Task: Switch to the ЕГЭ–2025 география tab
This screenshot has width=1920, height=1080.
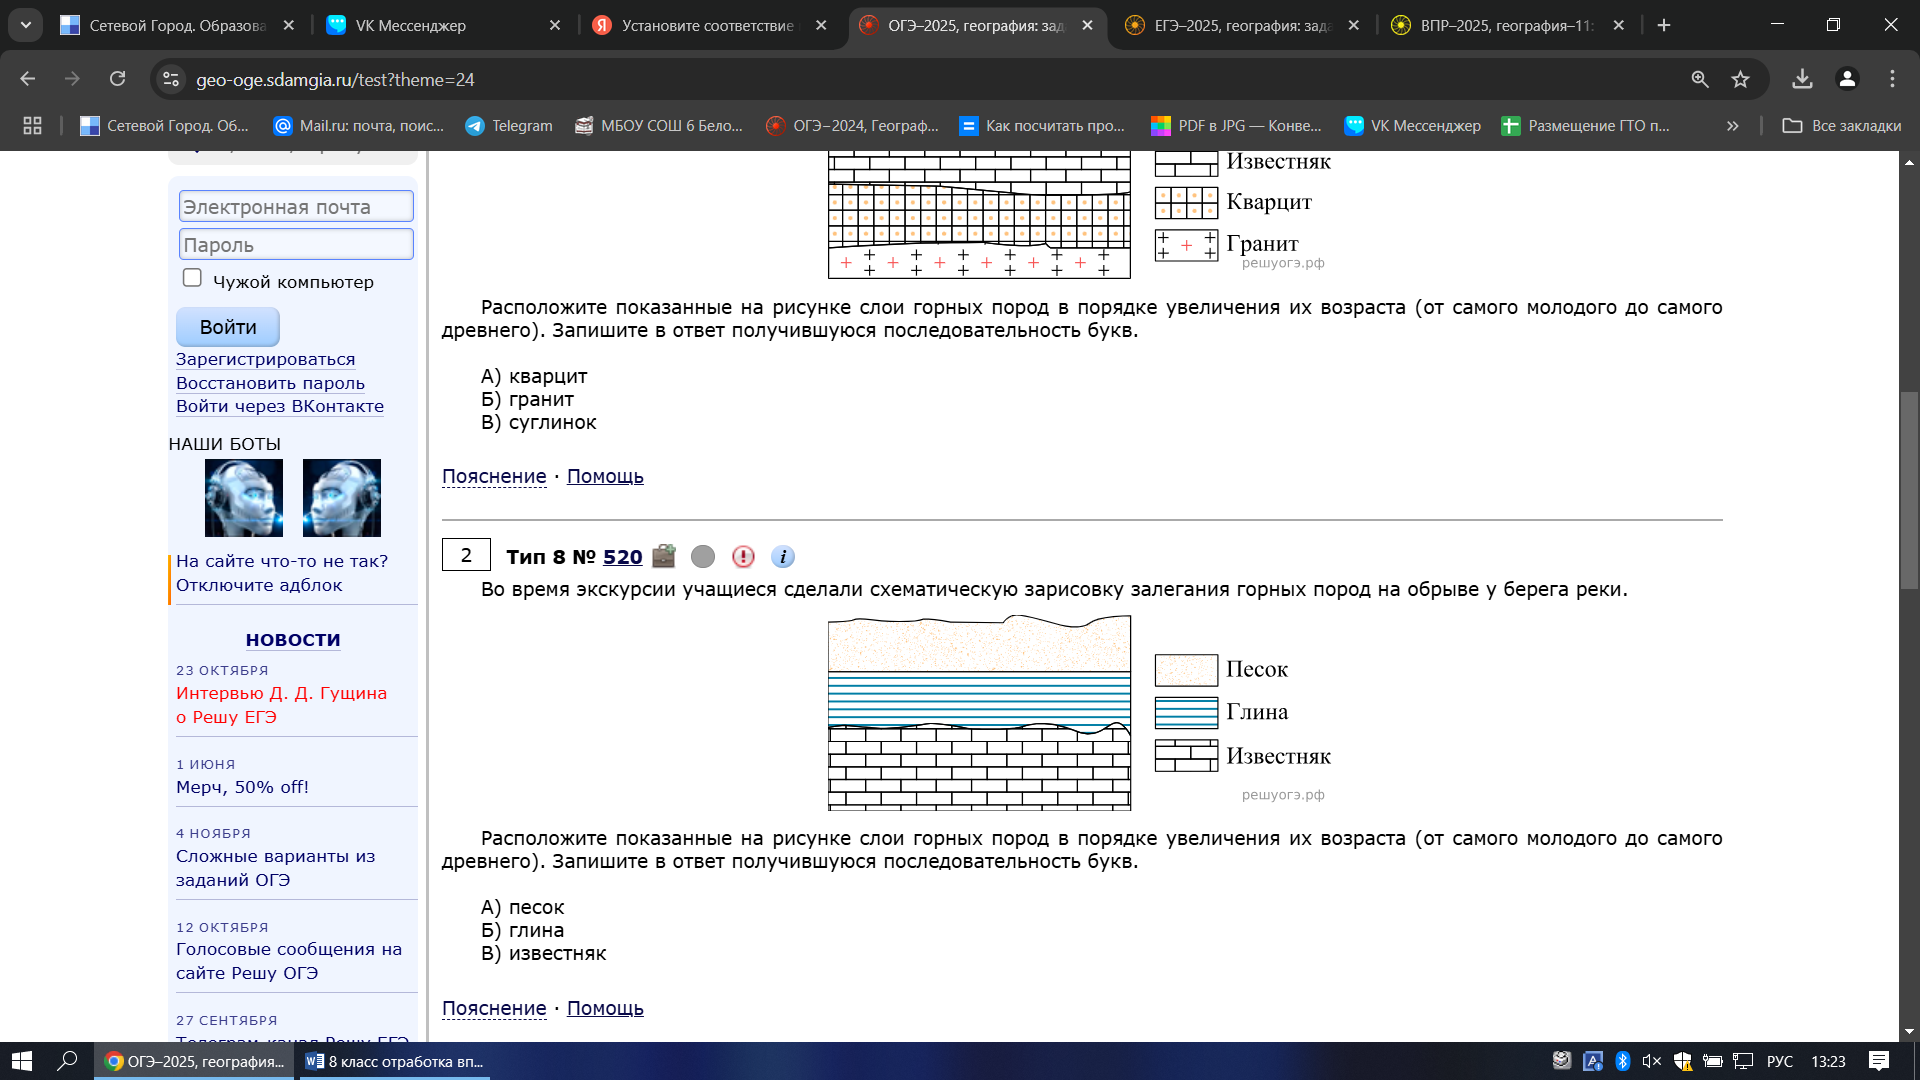Action: point(1243,25)
